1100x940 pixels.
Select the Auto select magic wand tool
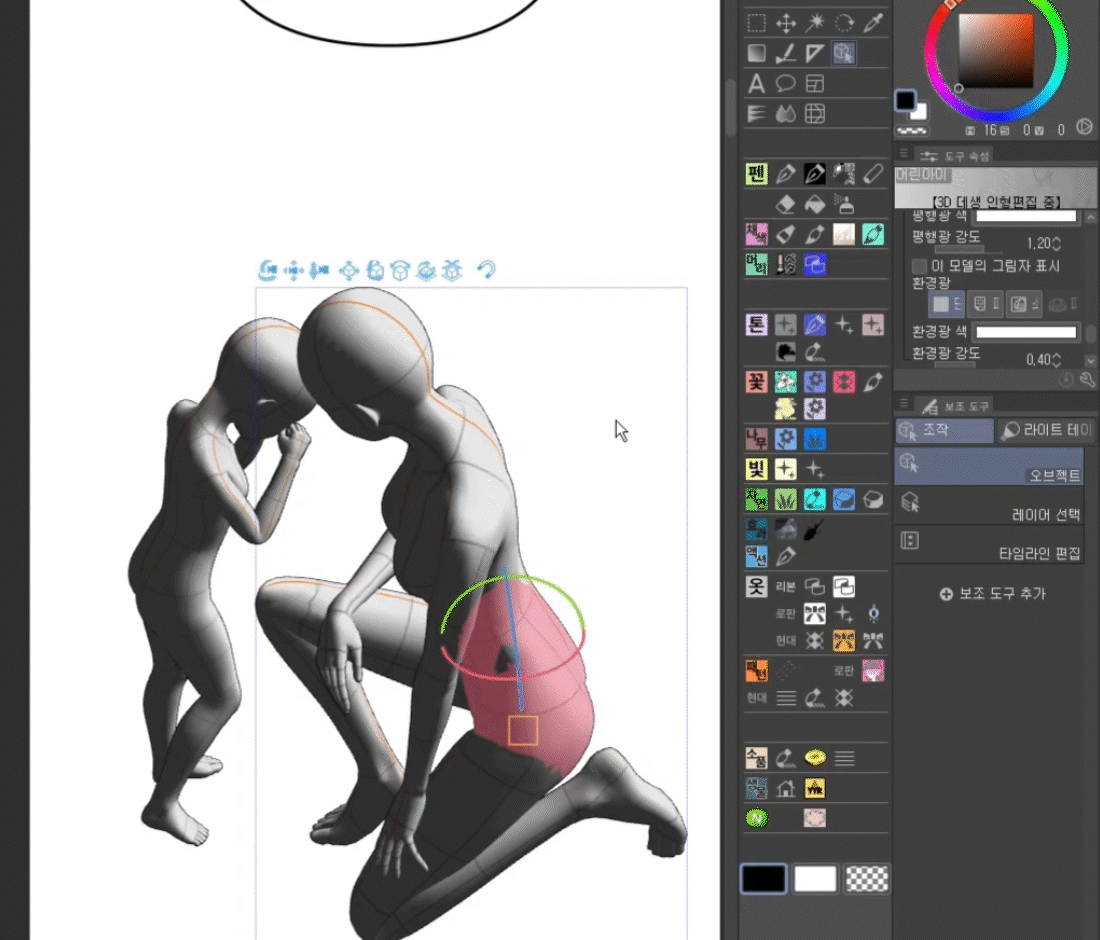point(815,22)
